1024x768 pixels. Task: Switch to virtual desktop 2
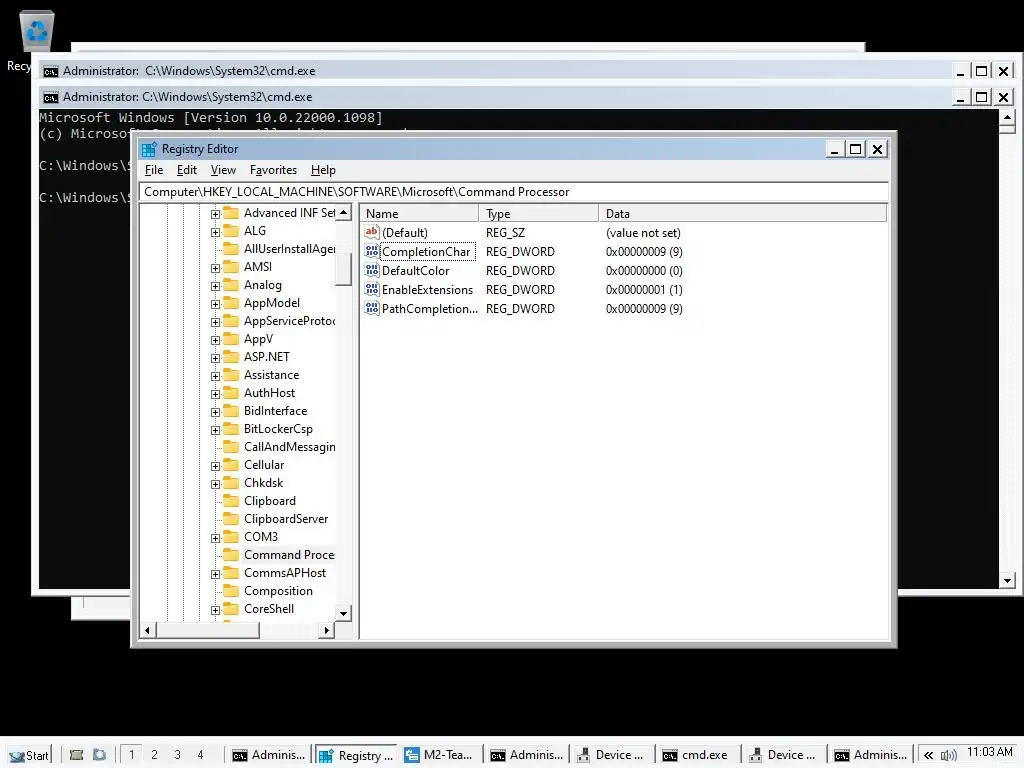pyautogui.click(x=154, y=754)
